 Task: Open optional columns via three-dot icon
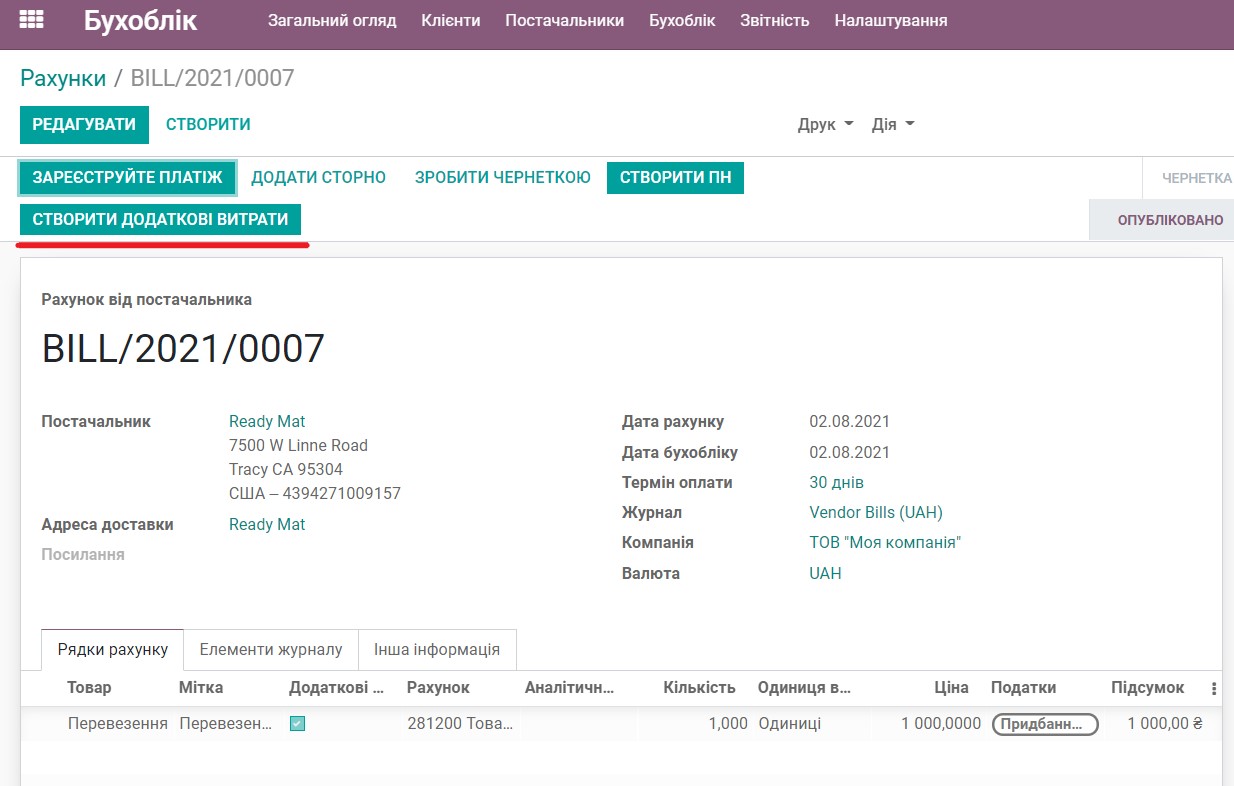tap(1213, 688)
